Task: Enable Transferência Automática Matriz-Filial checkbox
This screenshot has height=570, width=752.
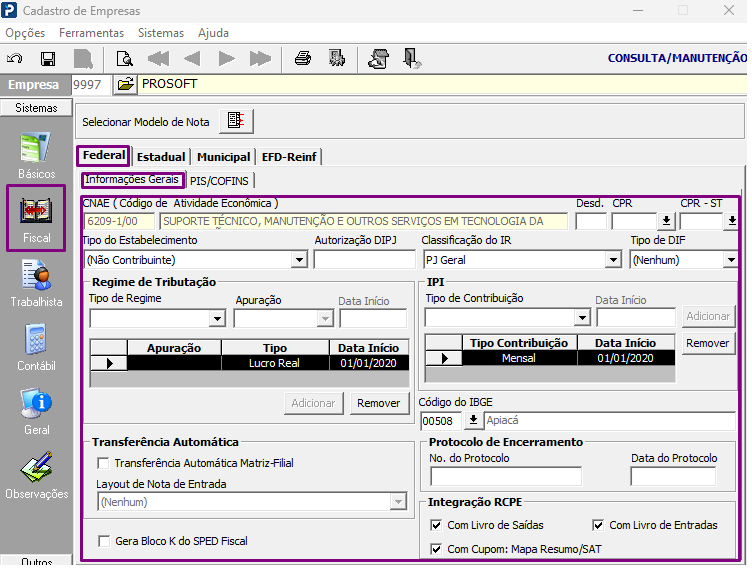Action: 103,463
